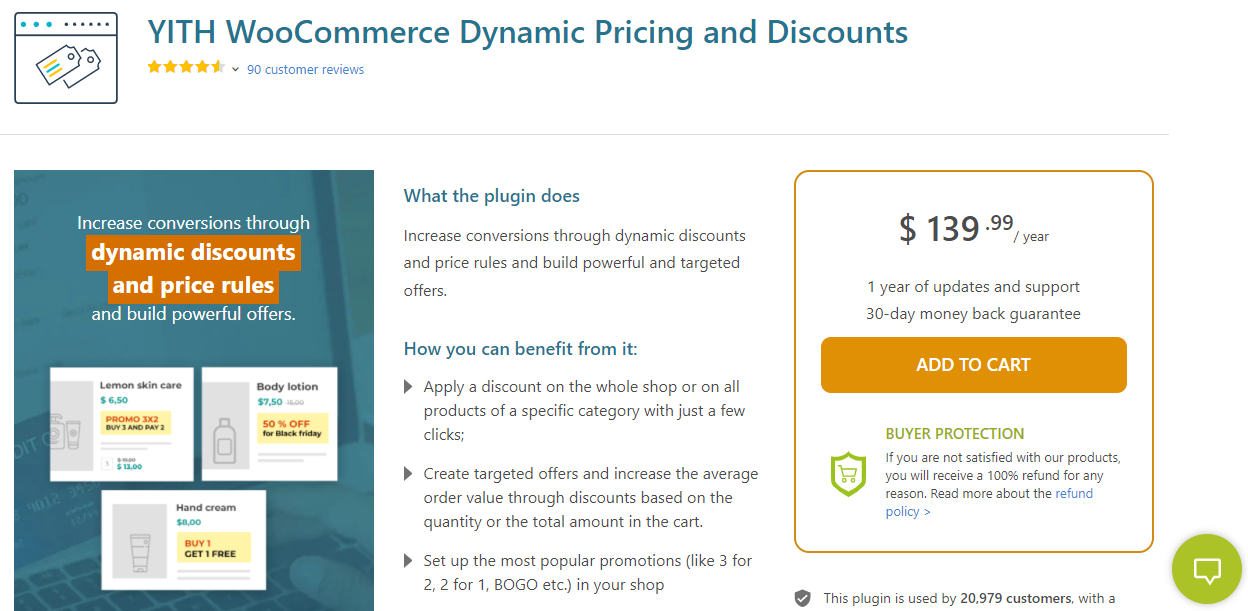Click the Buyer Protection shield cart icon

(848, 472)
